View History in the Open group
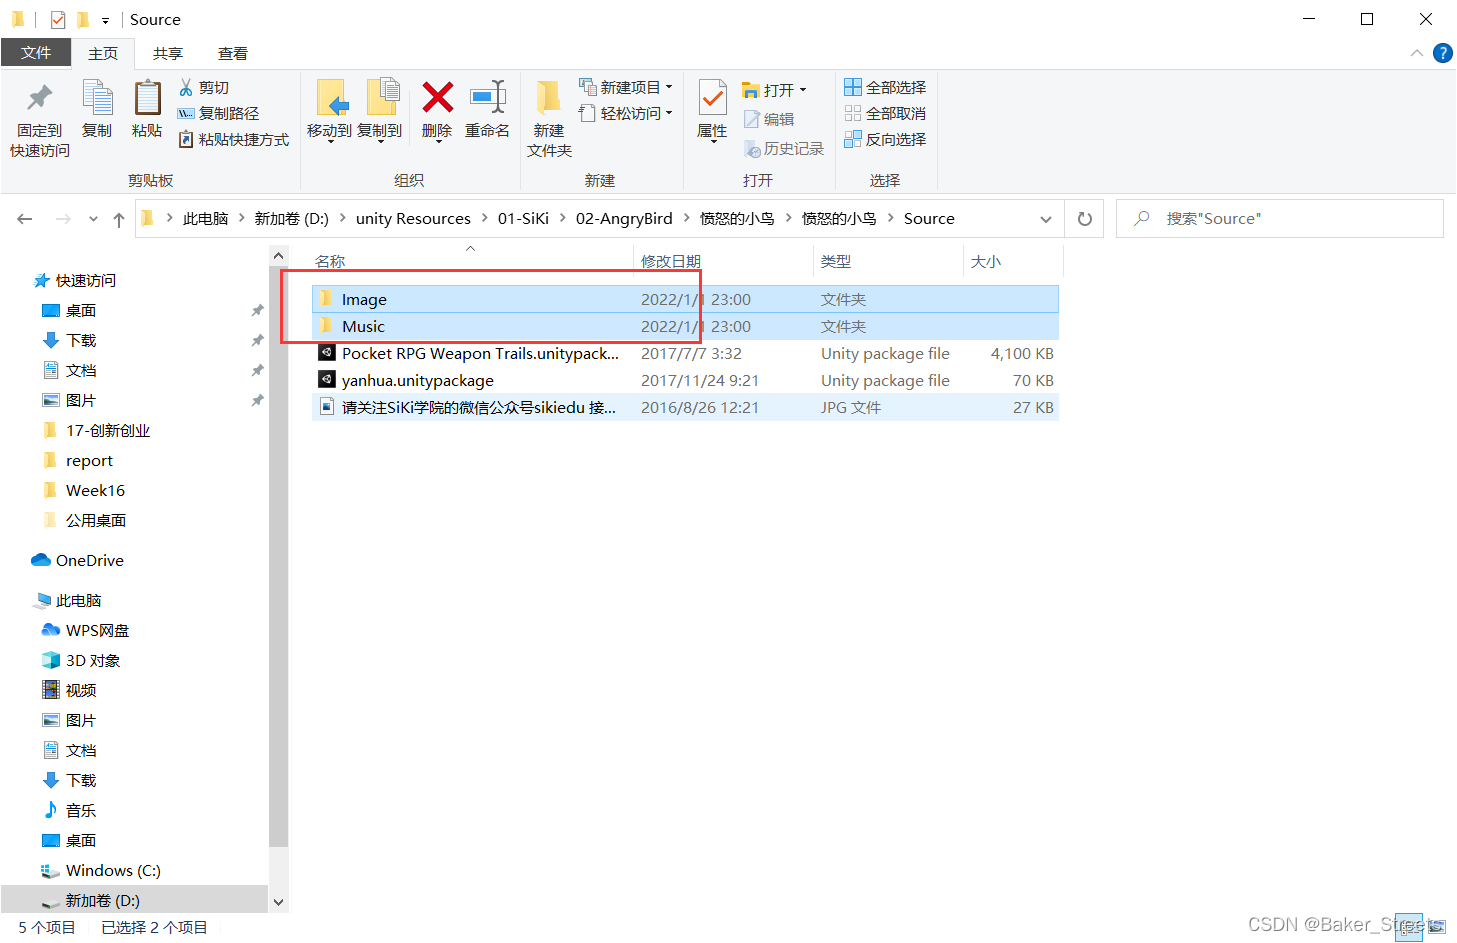 [784, 149]
